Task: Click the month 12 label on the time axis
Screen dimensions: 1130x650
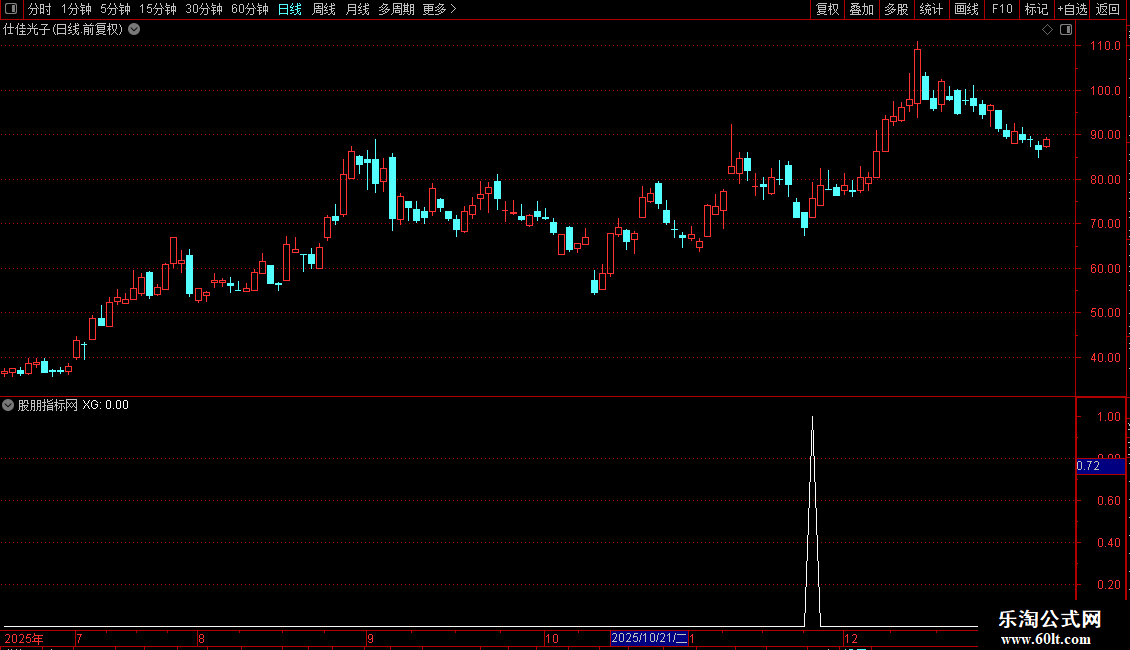Action: click(x=851, y=639)
